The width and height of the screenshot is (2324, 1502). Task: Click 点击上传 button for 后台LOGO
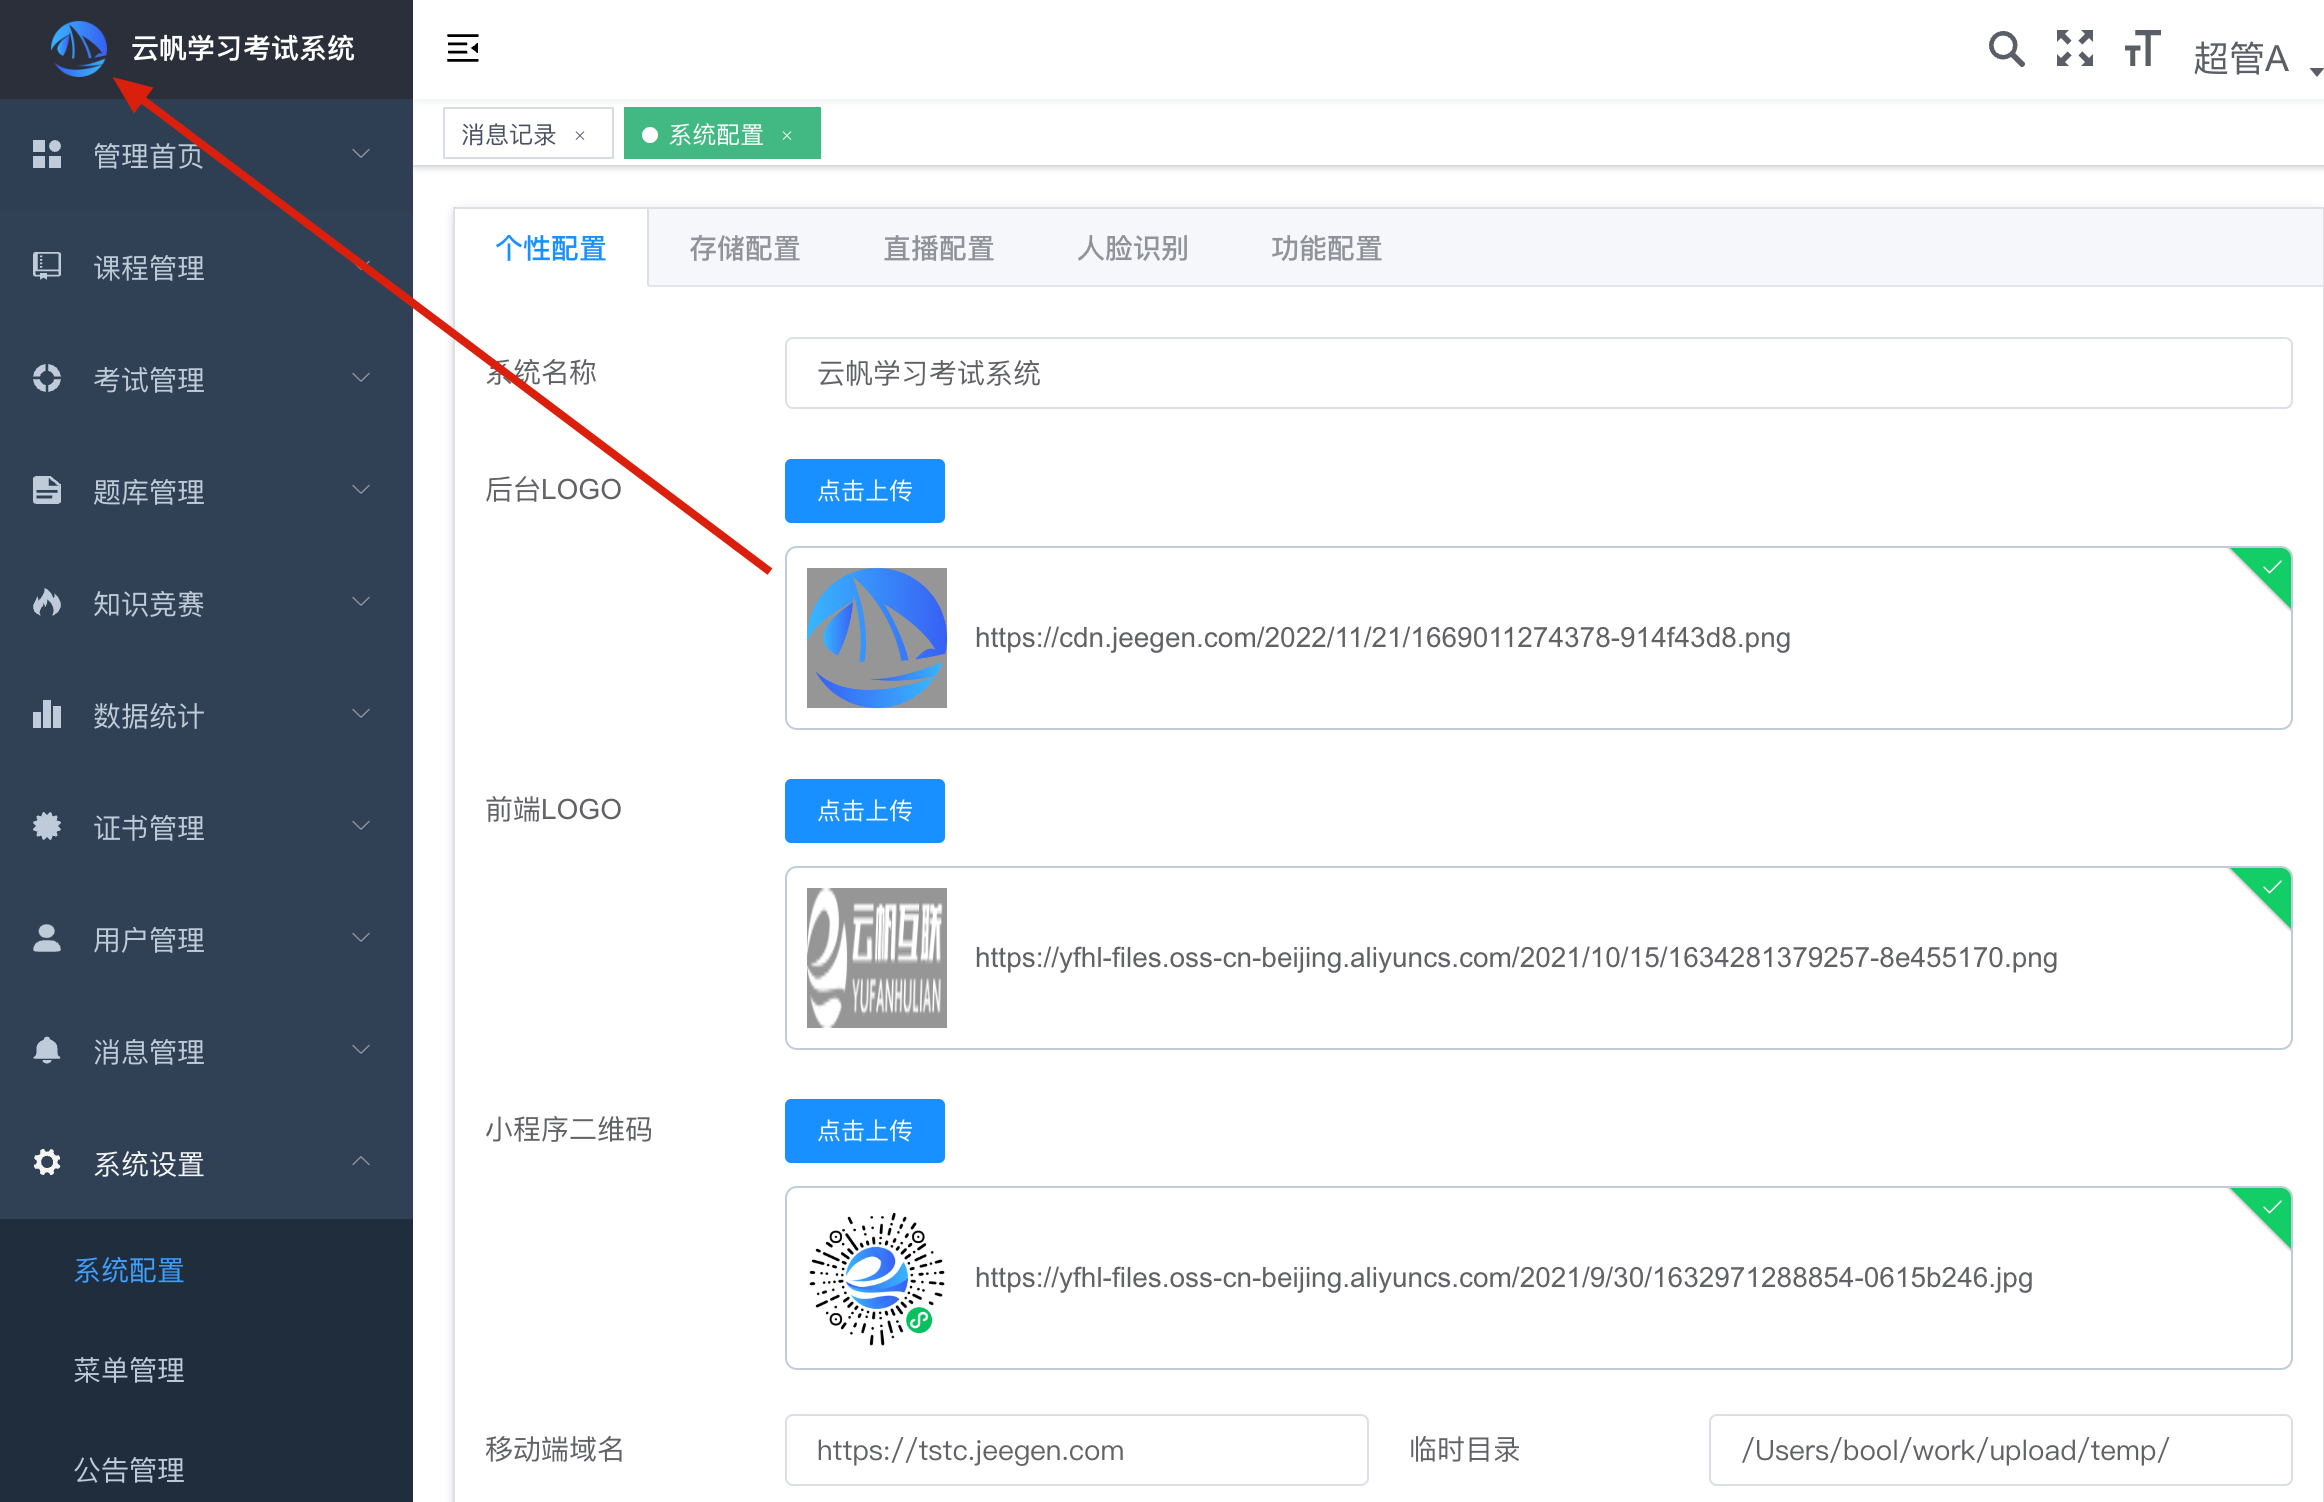tap(865, 491)
